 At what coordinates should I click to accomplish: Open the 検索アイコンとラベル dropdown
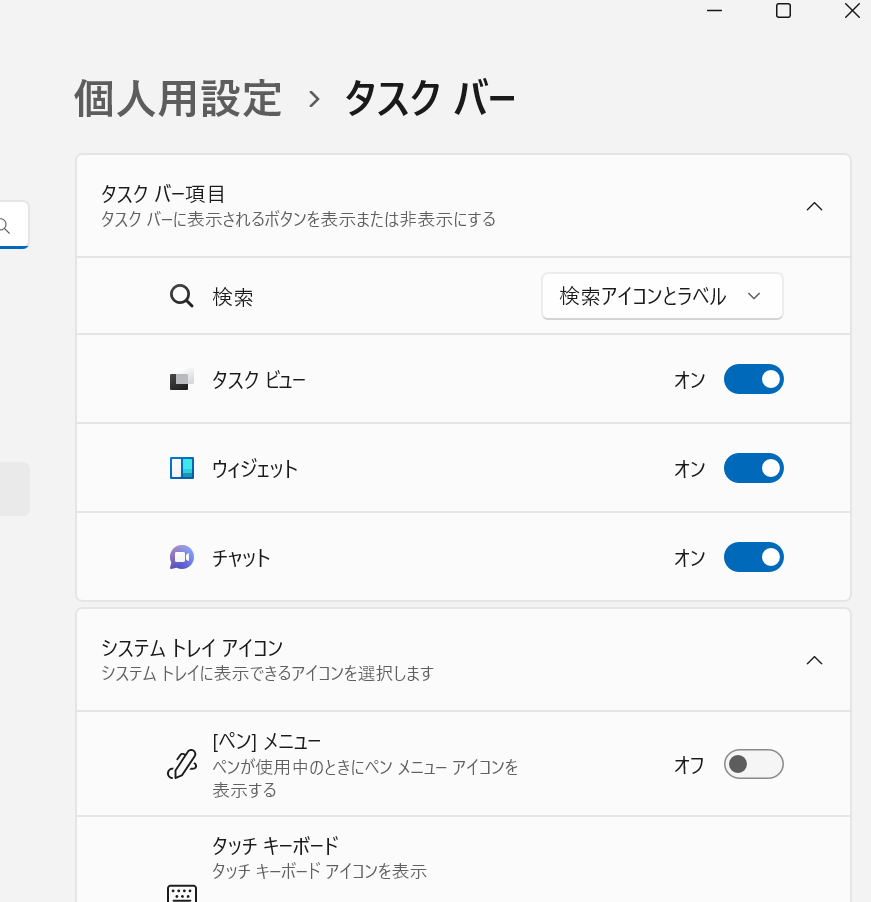tap(661, 297)
